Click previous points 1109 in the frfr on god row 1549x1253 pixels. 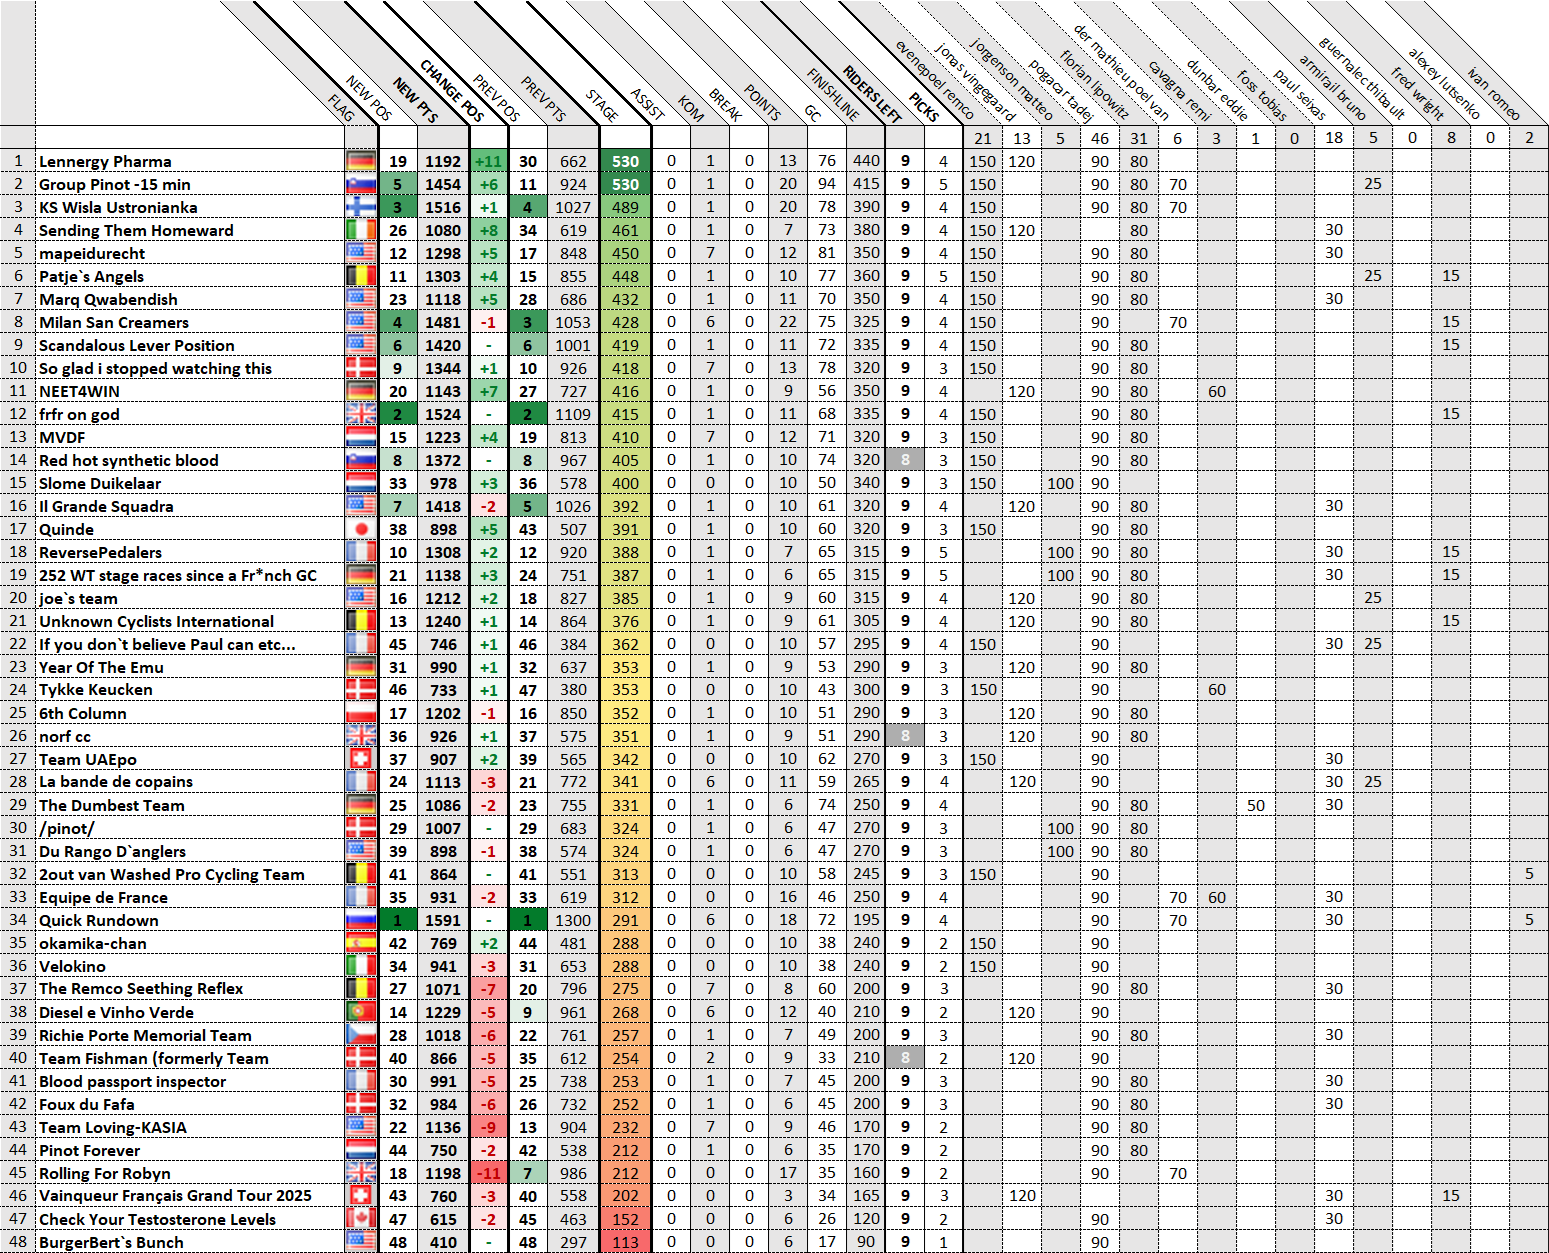pyautogui.click(x=573, y=414)
